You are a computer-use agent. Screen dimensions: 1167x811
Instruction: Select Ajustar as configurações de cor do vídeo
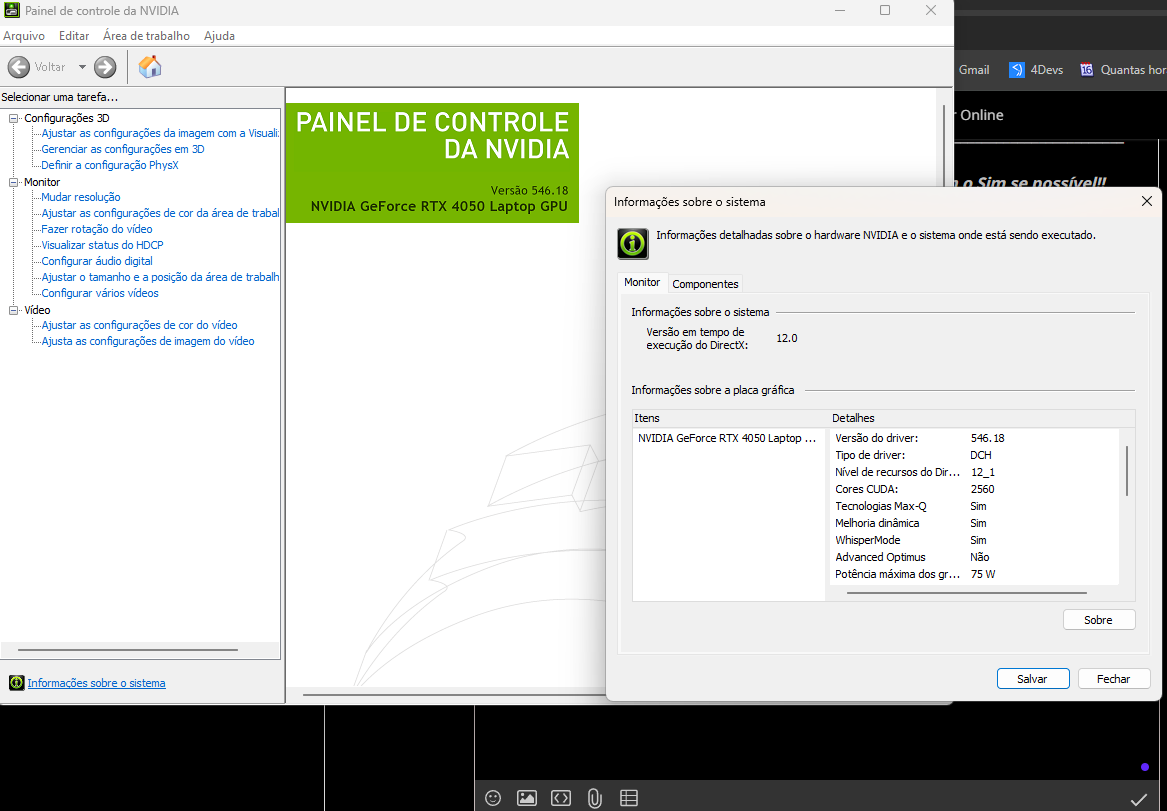139,325
